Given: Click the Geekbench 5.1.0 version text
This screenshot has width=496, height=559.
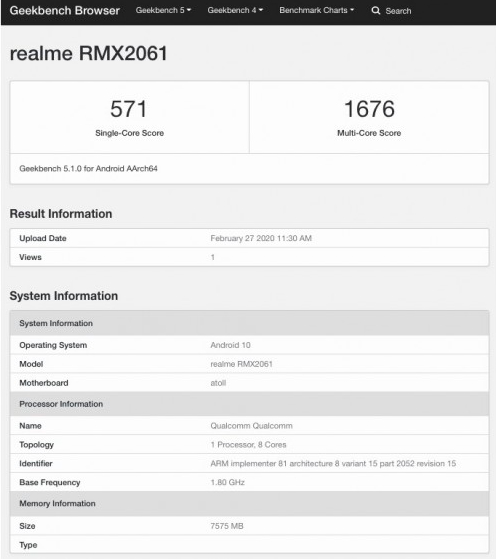Looking at the screenshot, I should tap(88, 169).
